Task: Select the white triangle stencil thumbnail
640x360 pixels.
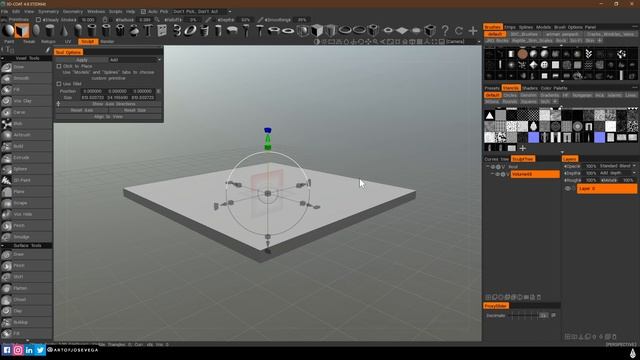Action: pos(489,116)
